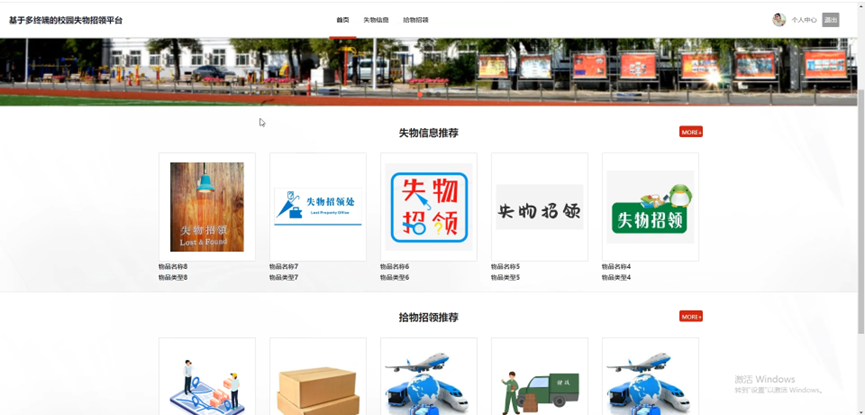Click the 失物信息推荐 section heading
This screenshot has height=415, width=865.
pyautogui.click(x=429, y=133)
